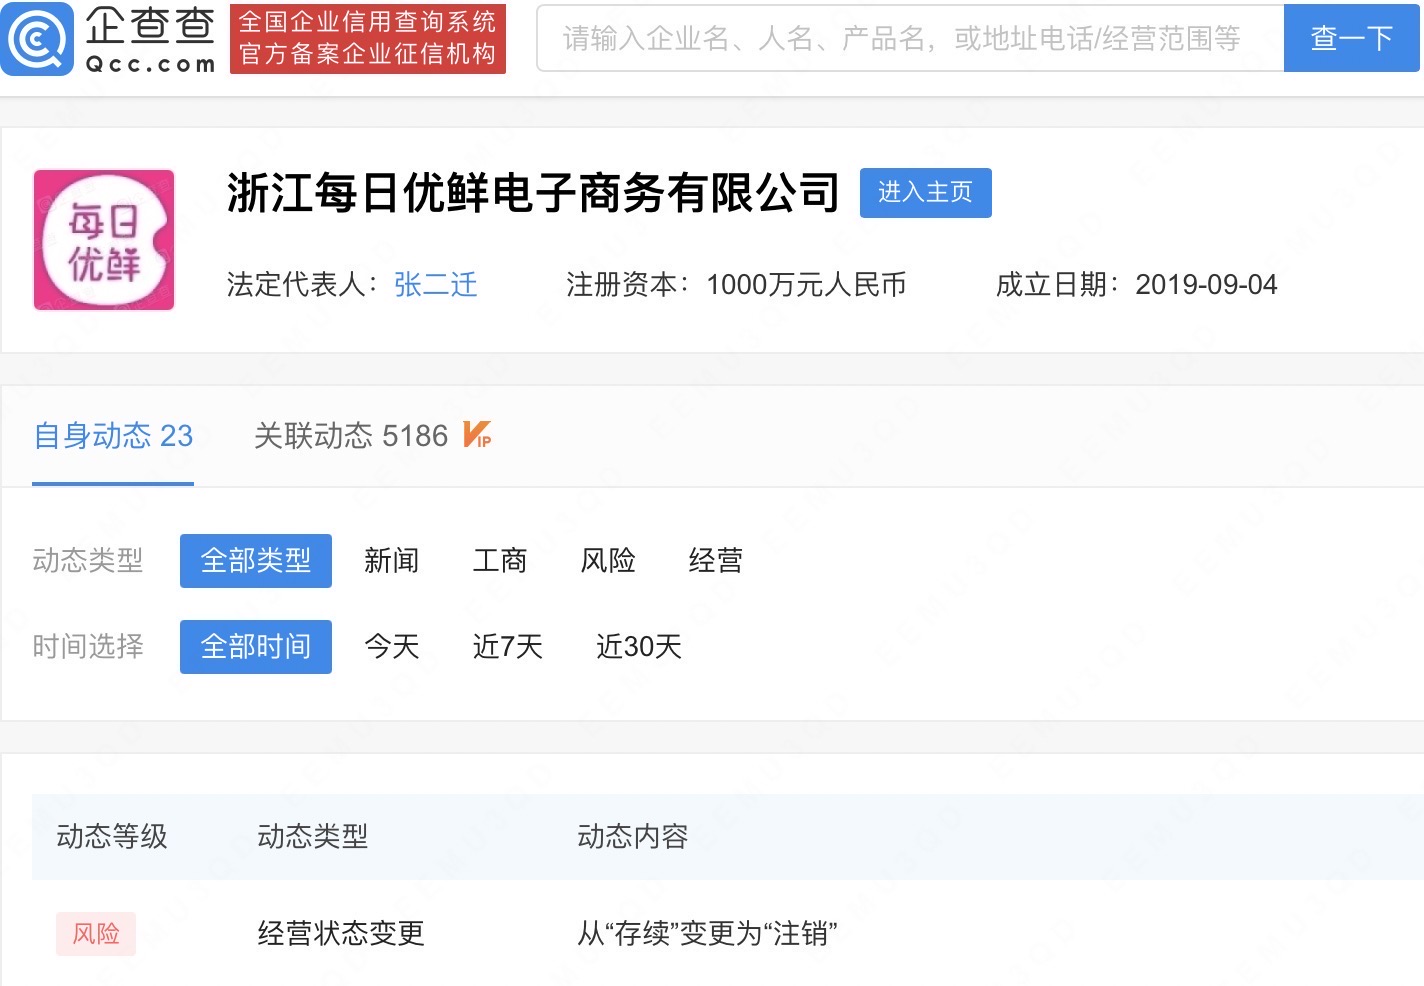Click the 从"存续"变更为"注销" content text
Viewport: 1424px width, 986px height.
[708, 934]
